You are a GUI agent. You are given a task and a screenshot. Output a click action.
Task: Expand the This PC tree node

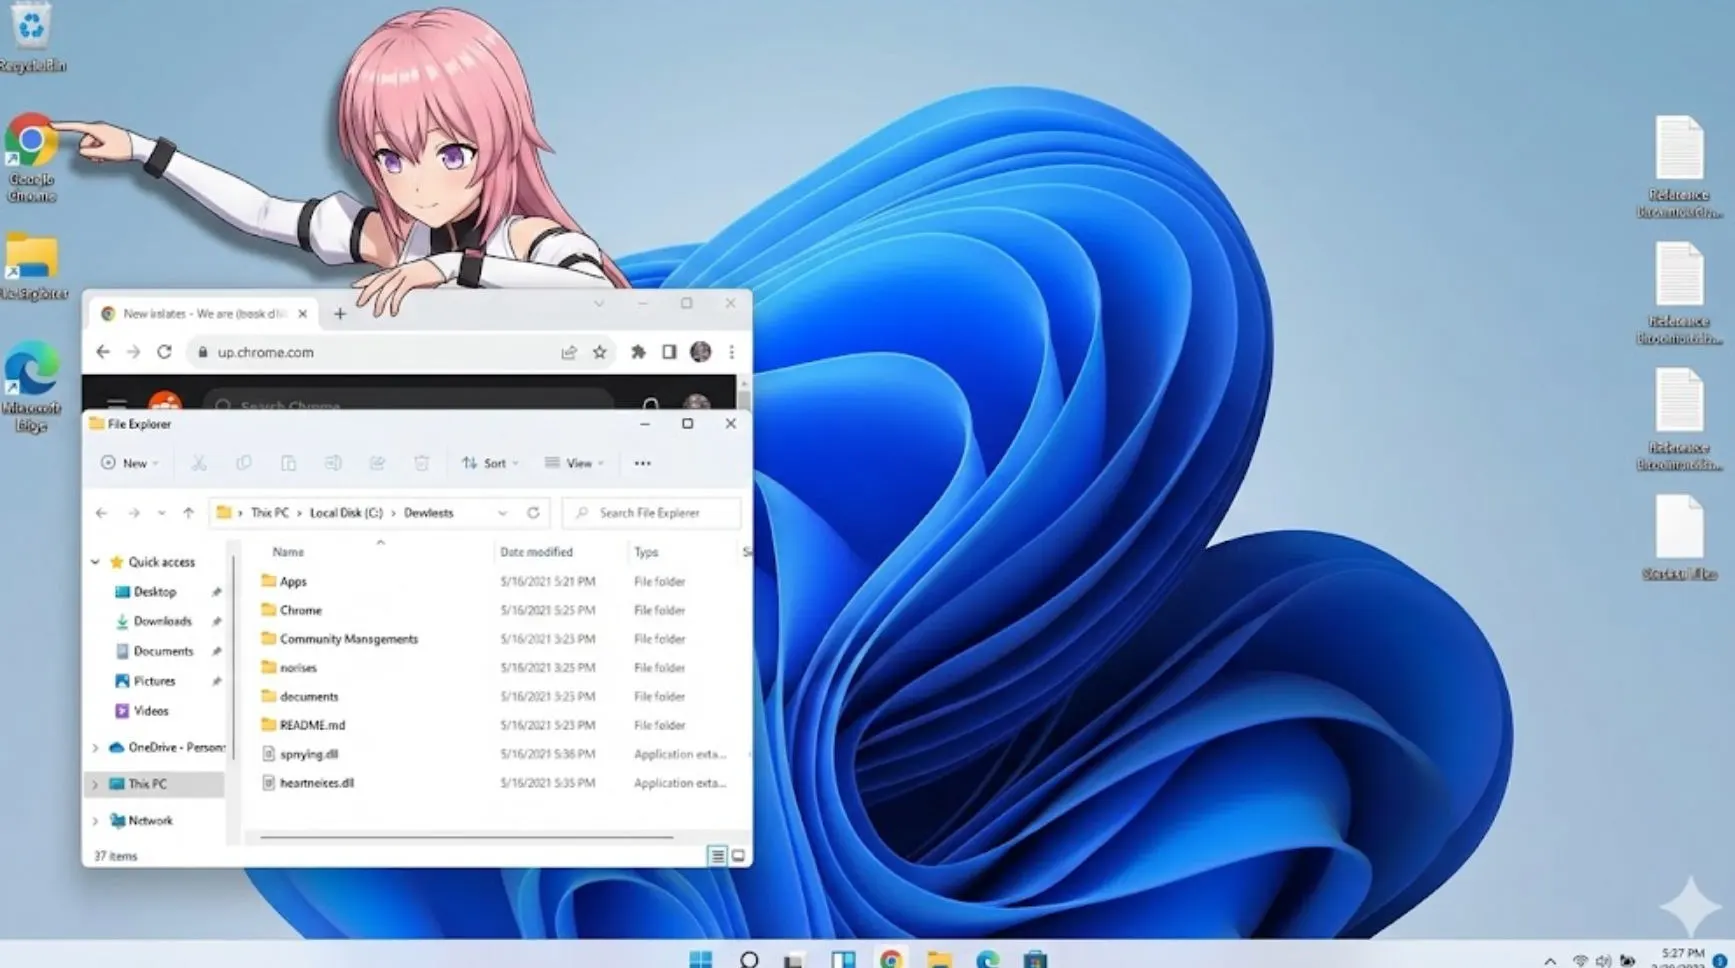(96, 784)
